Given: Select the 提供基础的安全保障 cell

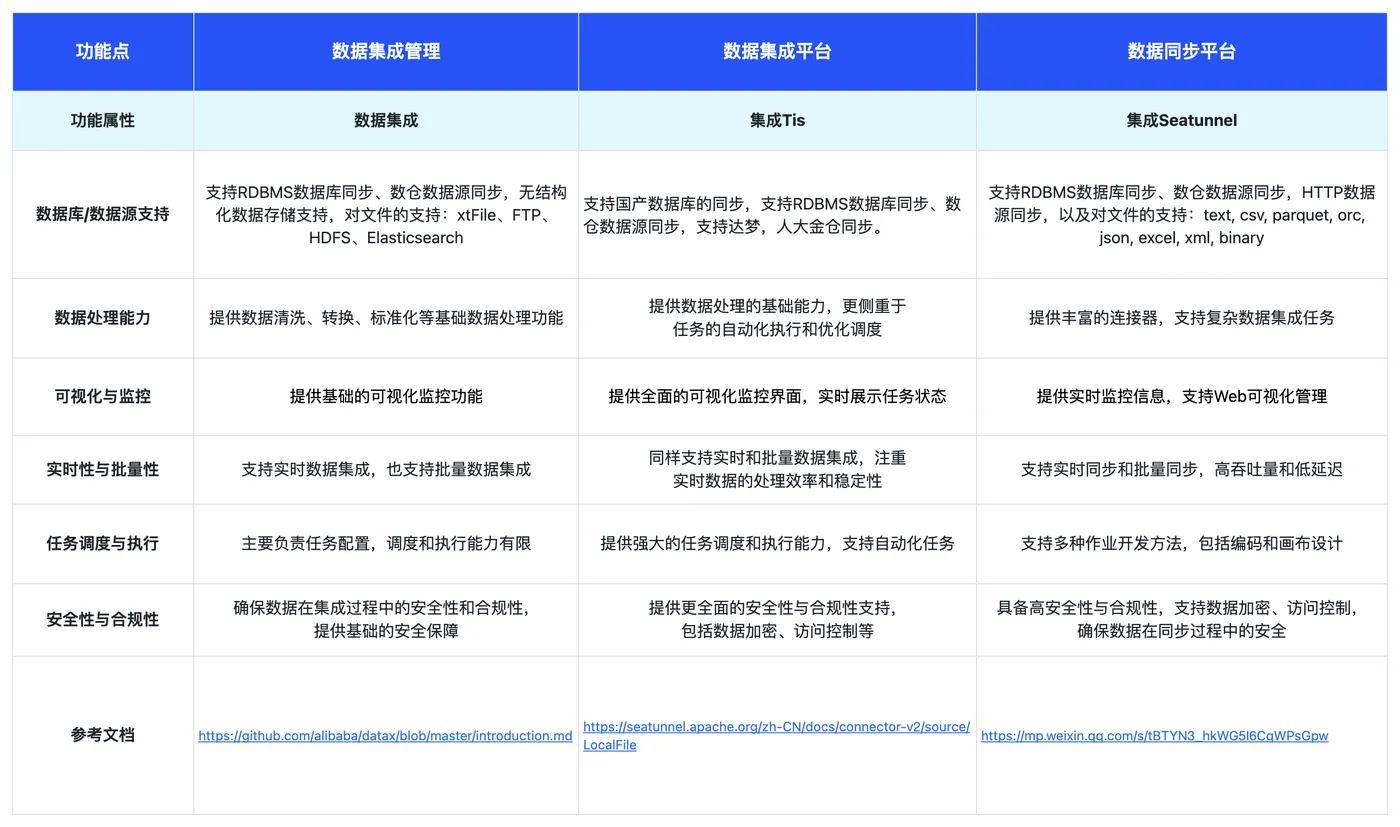Looking at the screenshot, I should (x=386, y=619).
